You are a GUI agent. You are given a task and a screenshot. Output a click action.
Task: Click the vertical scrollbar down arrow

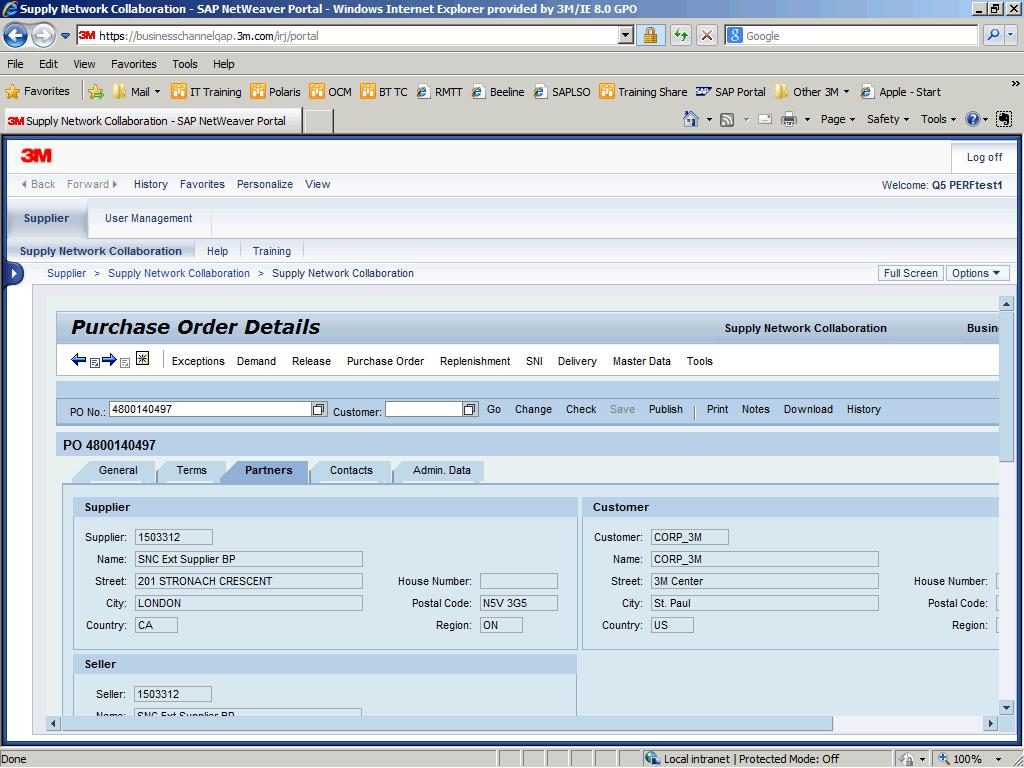(1006, 708)
